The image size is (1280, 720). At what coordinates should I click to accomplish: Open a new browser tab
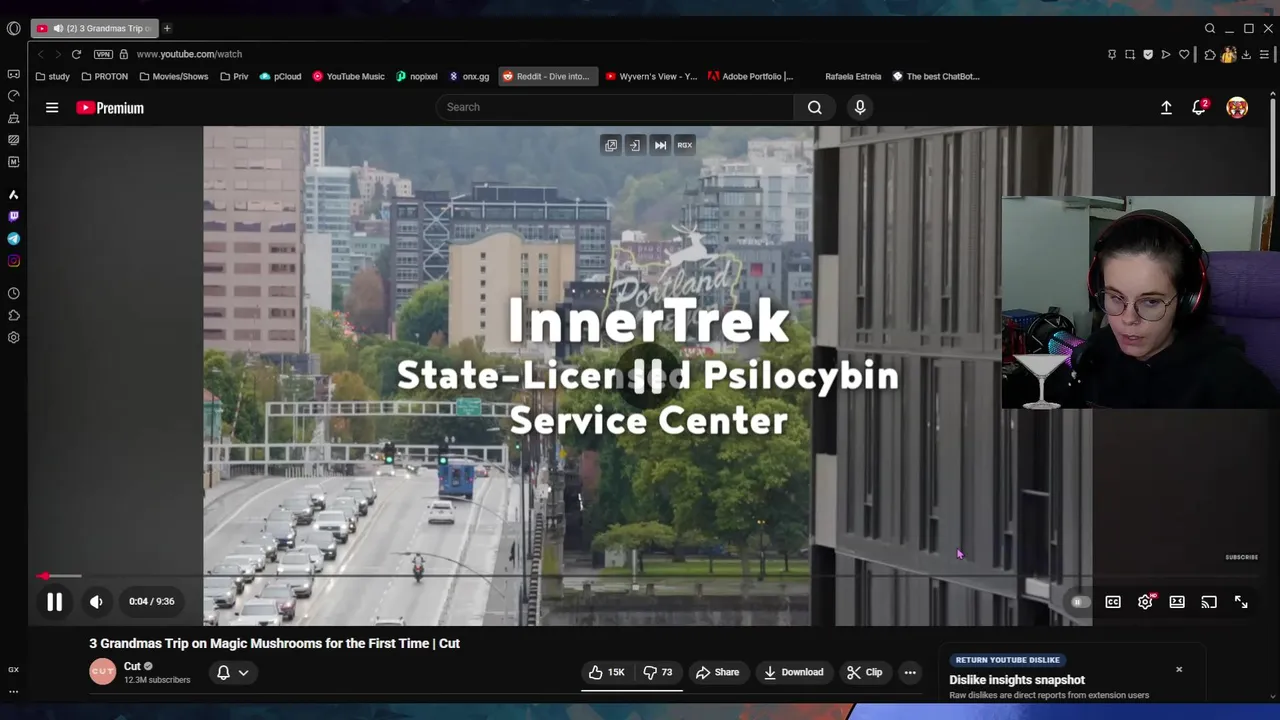167,28
